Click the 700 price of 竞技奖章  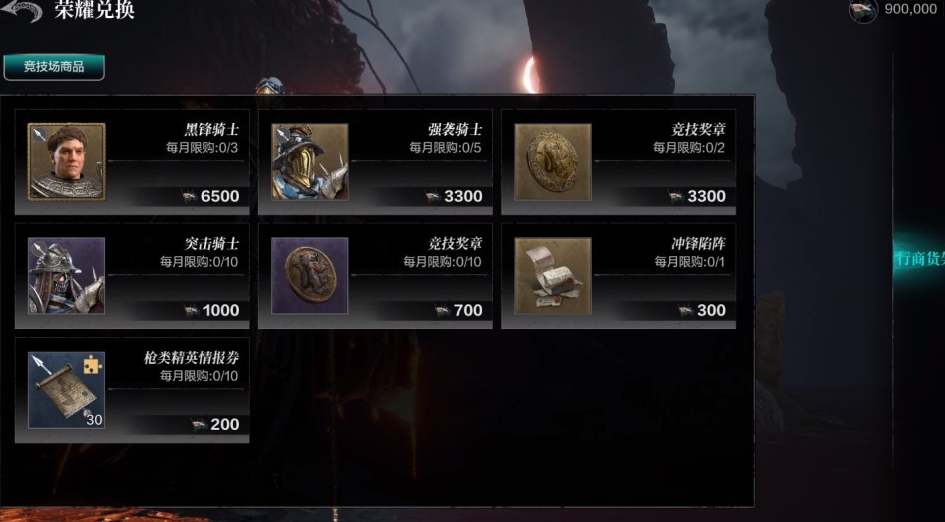point(459,310)
